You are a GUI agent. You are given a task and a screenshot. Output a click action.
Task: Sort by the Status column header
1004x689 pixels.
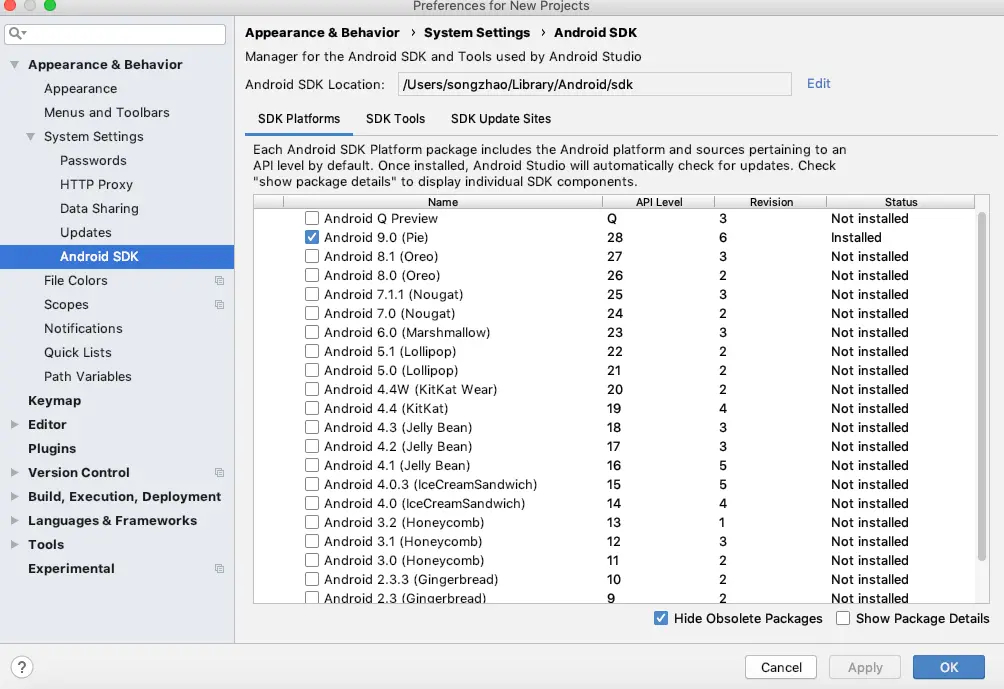coord(901,202)
